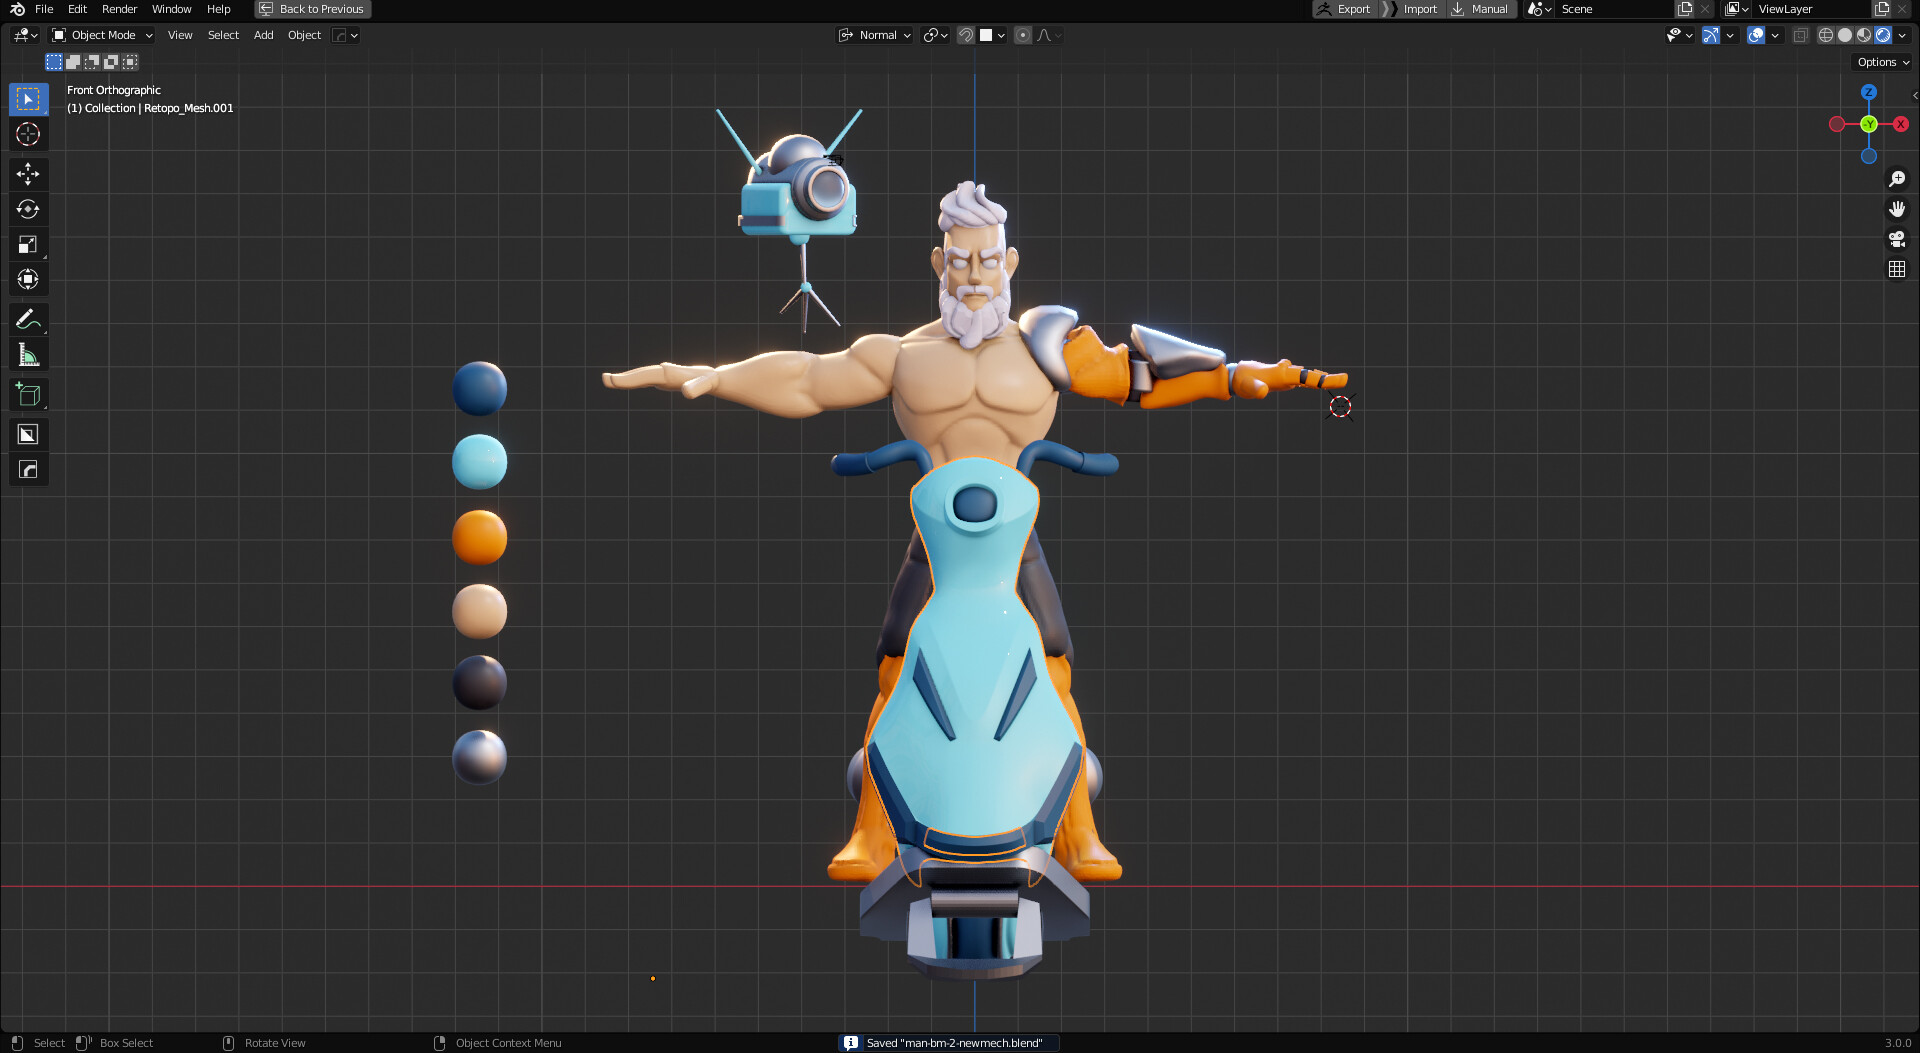The width and height of the screenshot is (1920, 1053).
Task: Activate the Add Cube tool
Action: pos(28,393)
